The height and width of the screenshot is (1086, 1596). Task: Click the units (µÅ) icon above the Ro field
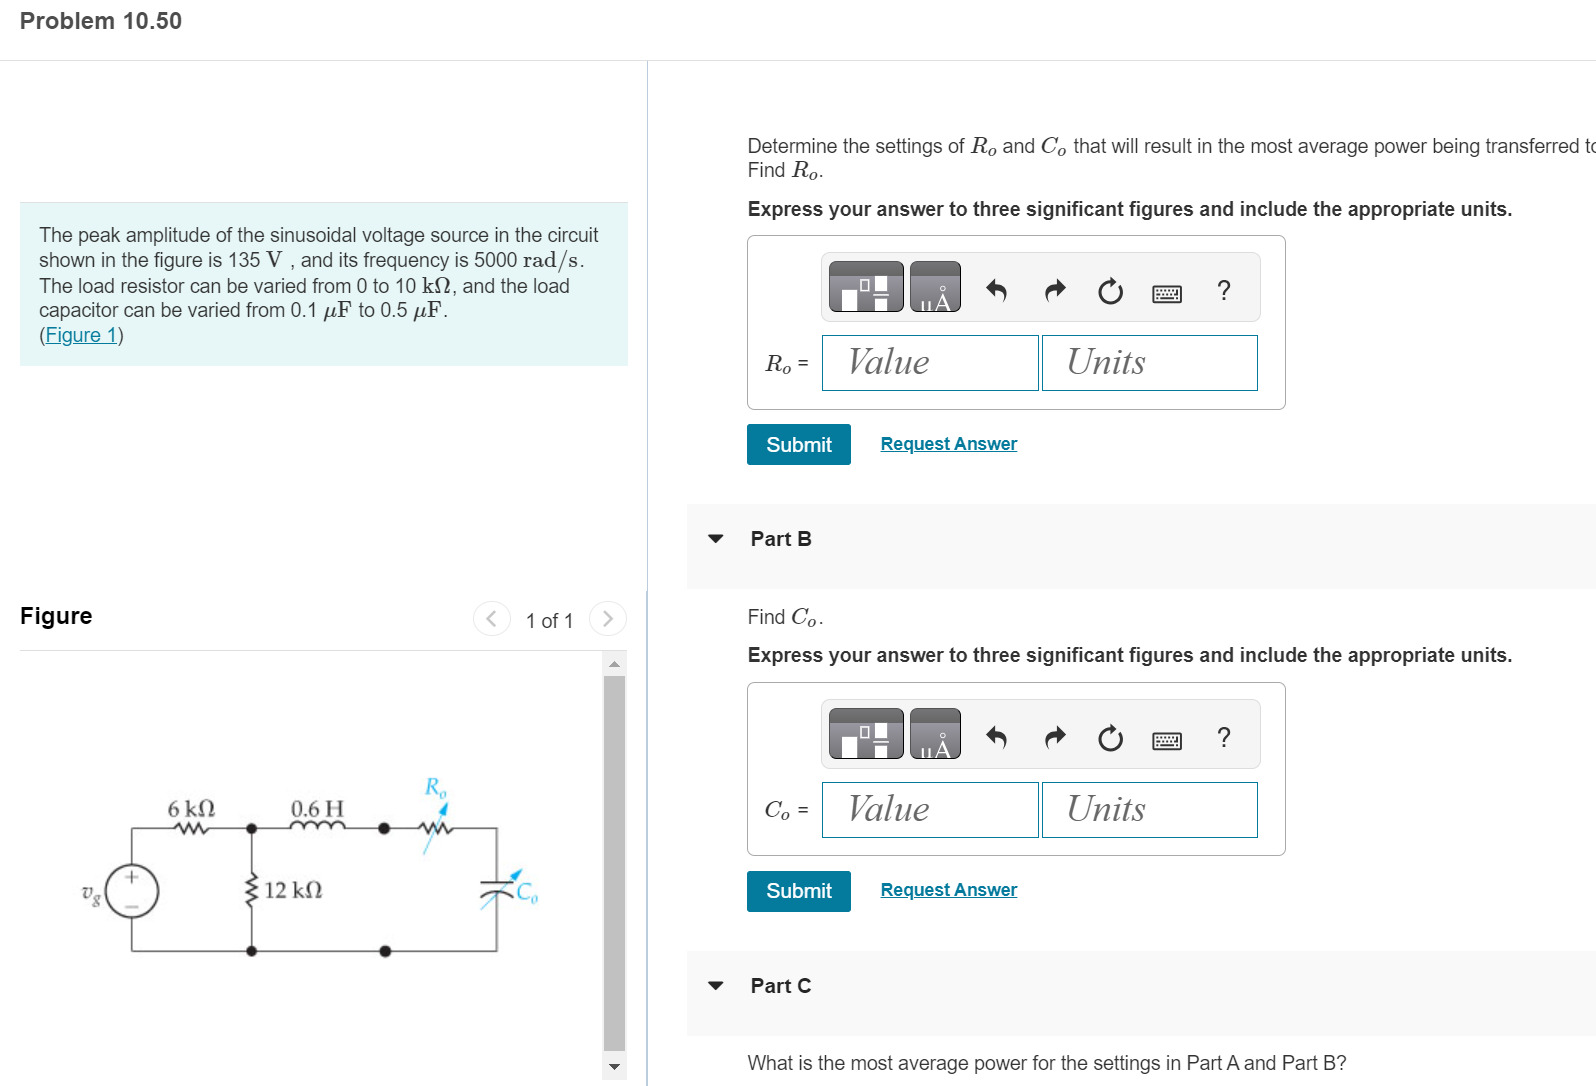tap(937, 287)
